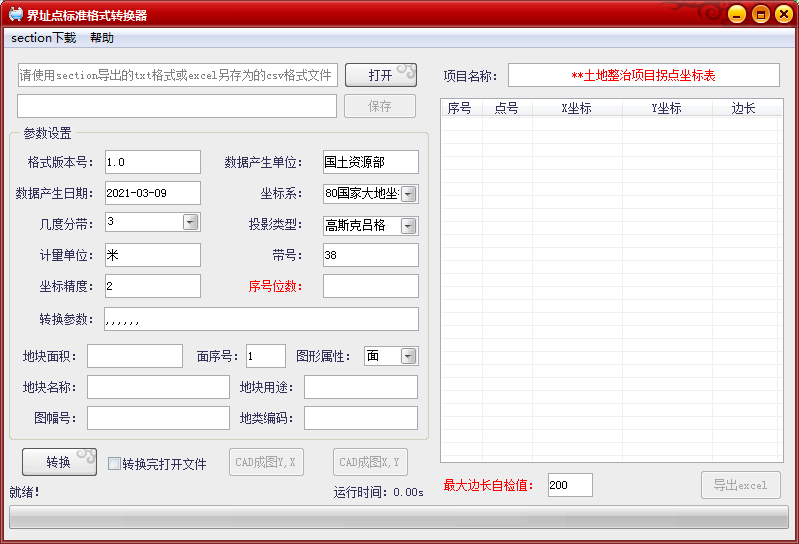The width and height of the screenshot is (799, 544).
Task: Click the app icon in title bar
Action: [x=16, y=14]
